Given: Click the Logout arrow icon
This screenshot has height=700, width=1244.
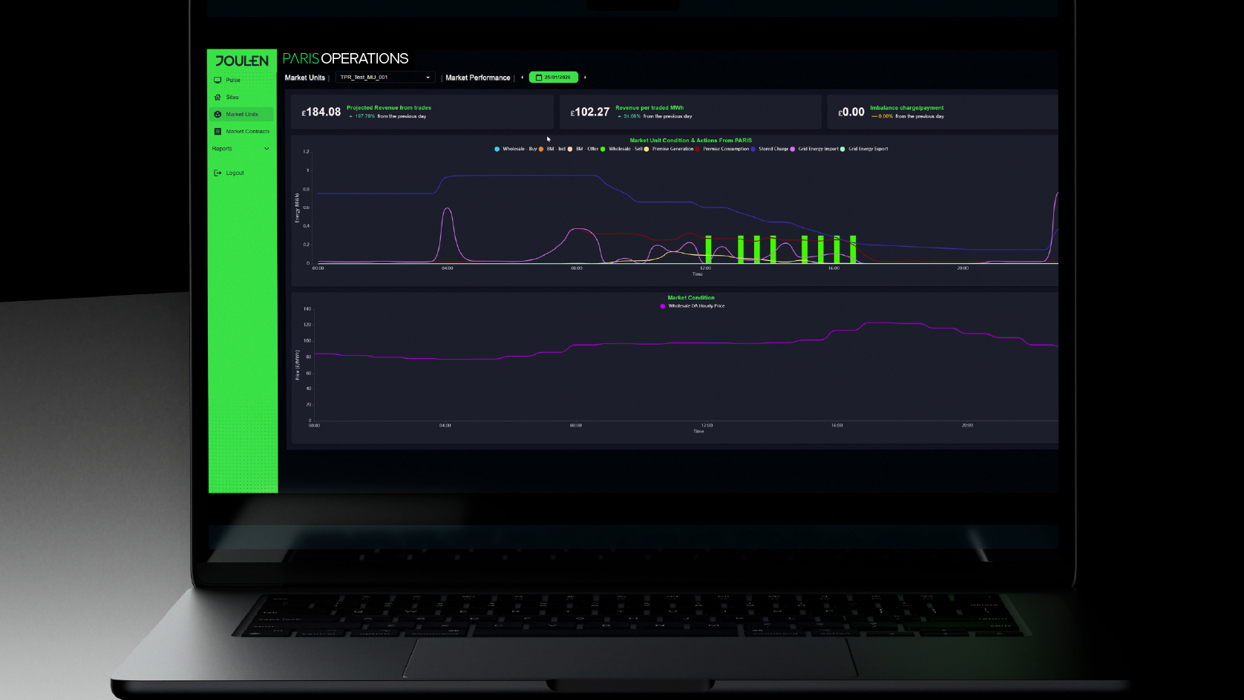Looking at the screenshot, I should [218, 173].
